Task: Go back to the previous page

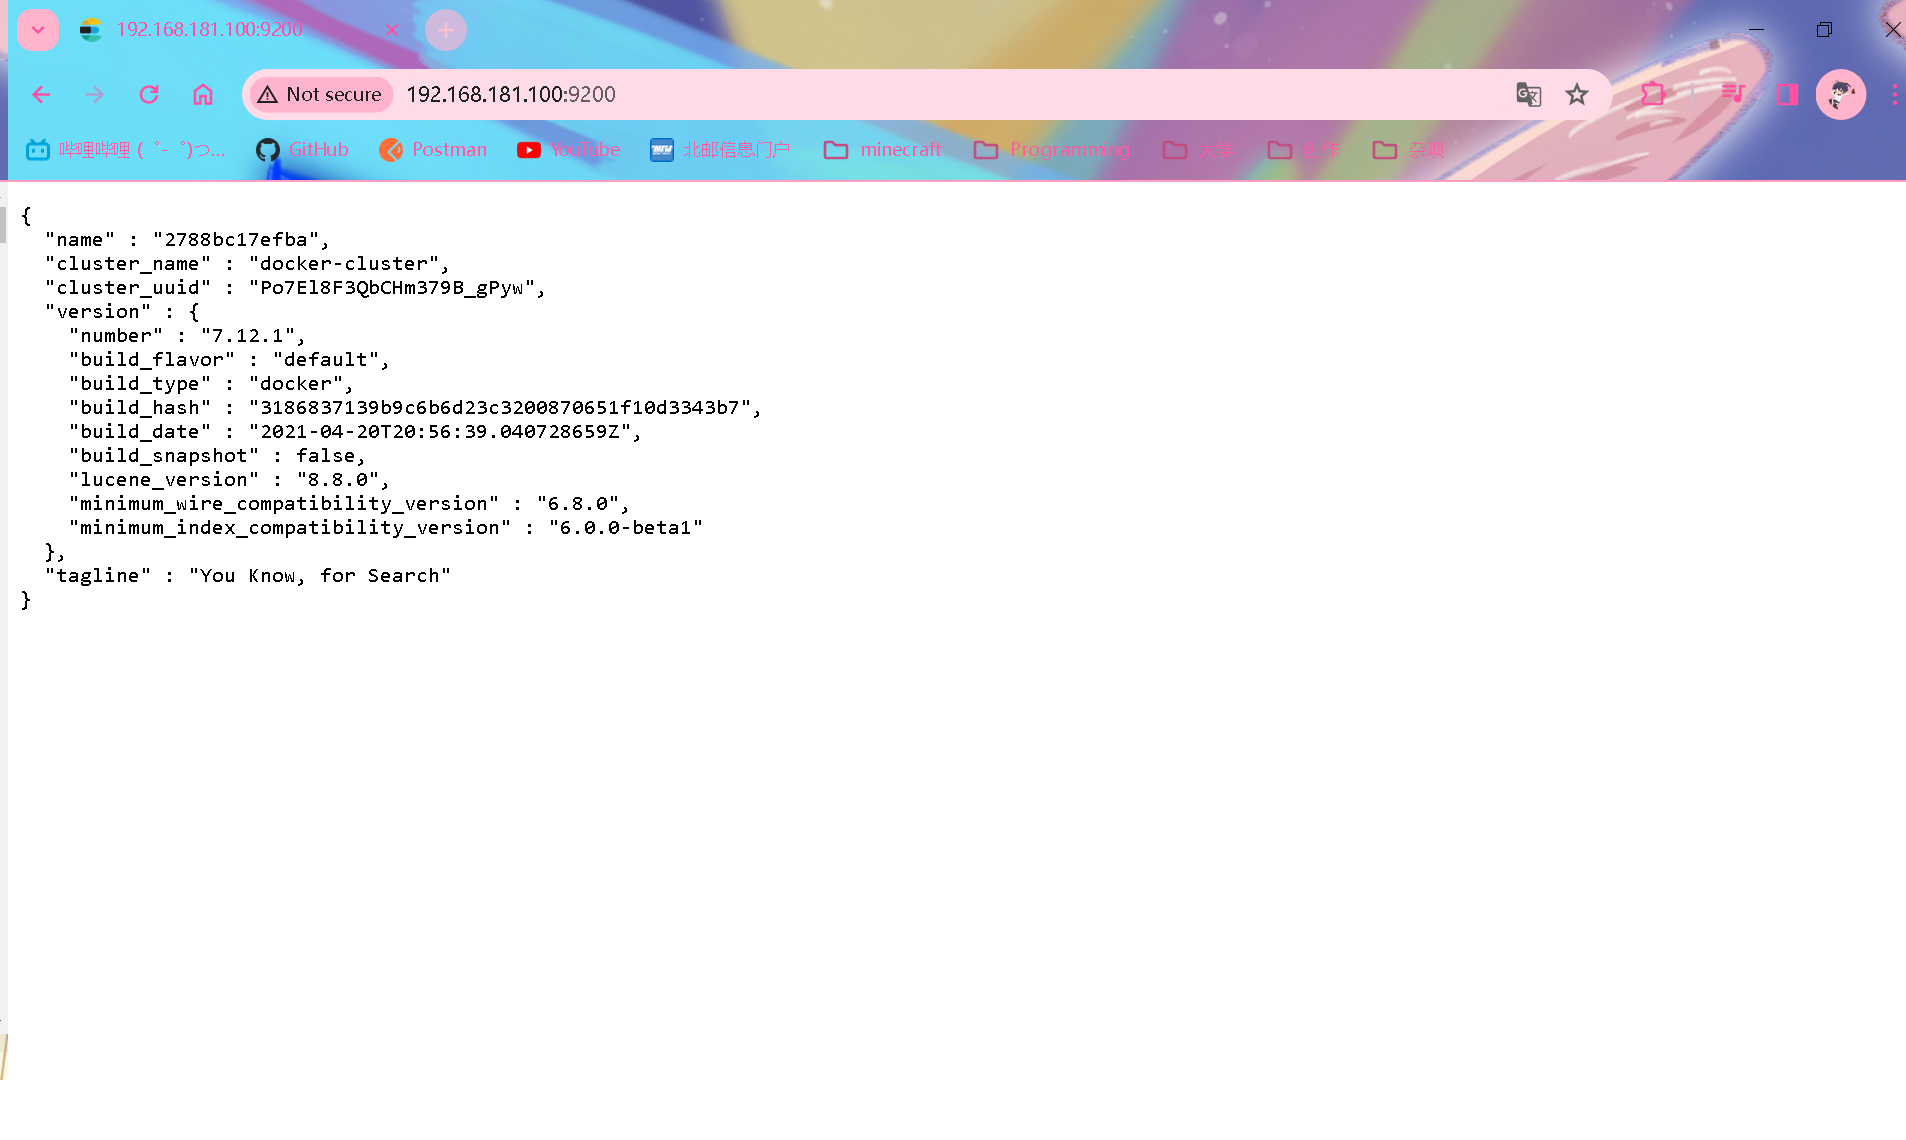Action: [x=41, y=94]
